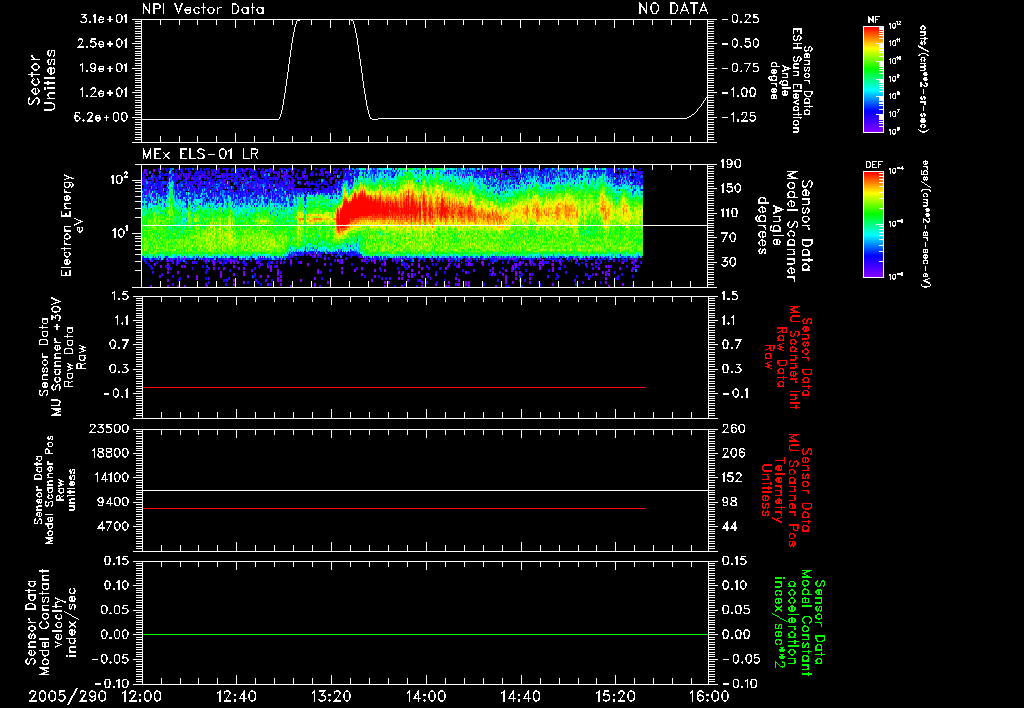The width and height of the screenshot is (1024, 708).
Task: Click the '-1.00' Sun elevation axis value
Action: 741,93
